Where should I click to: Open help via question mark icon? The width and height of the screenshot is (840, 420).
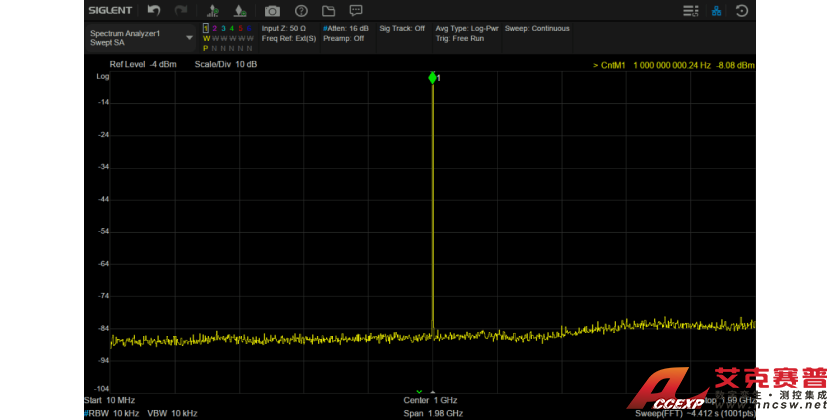300,11
